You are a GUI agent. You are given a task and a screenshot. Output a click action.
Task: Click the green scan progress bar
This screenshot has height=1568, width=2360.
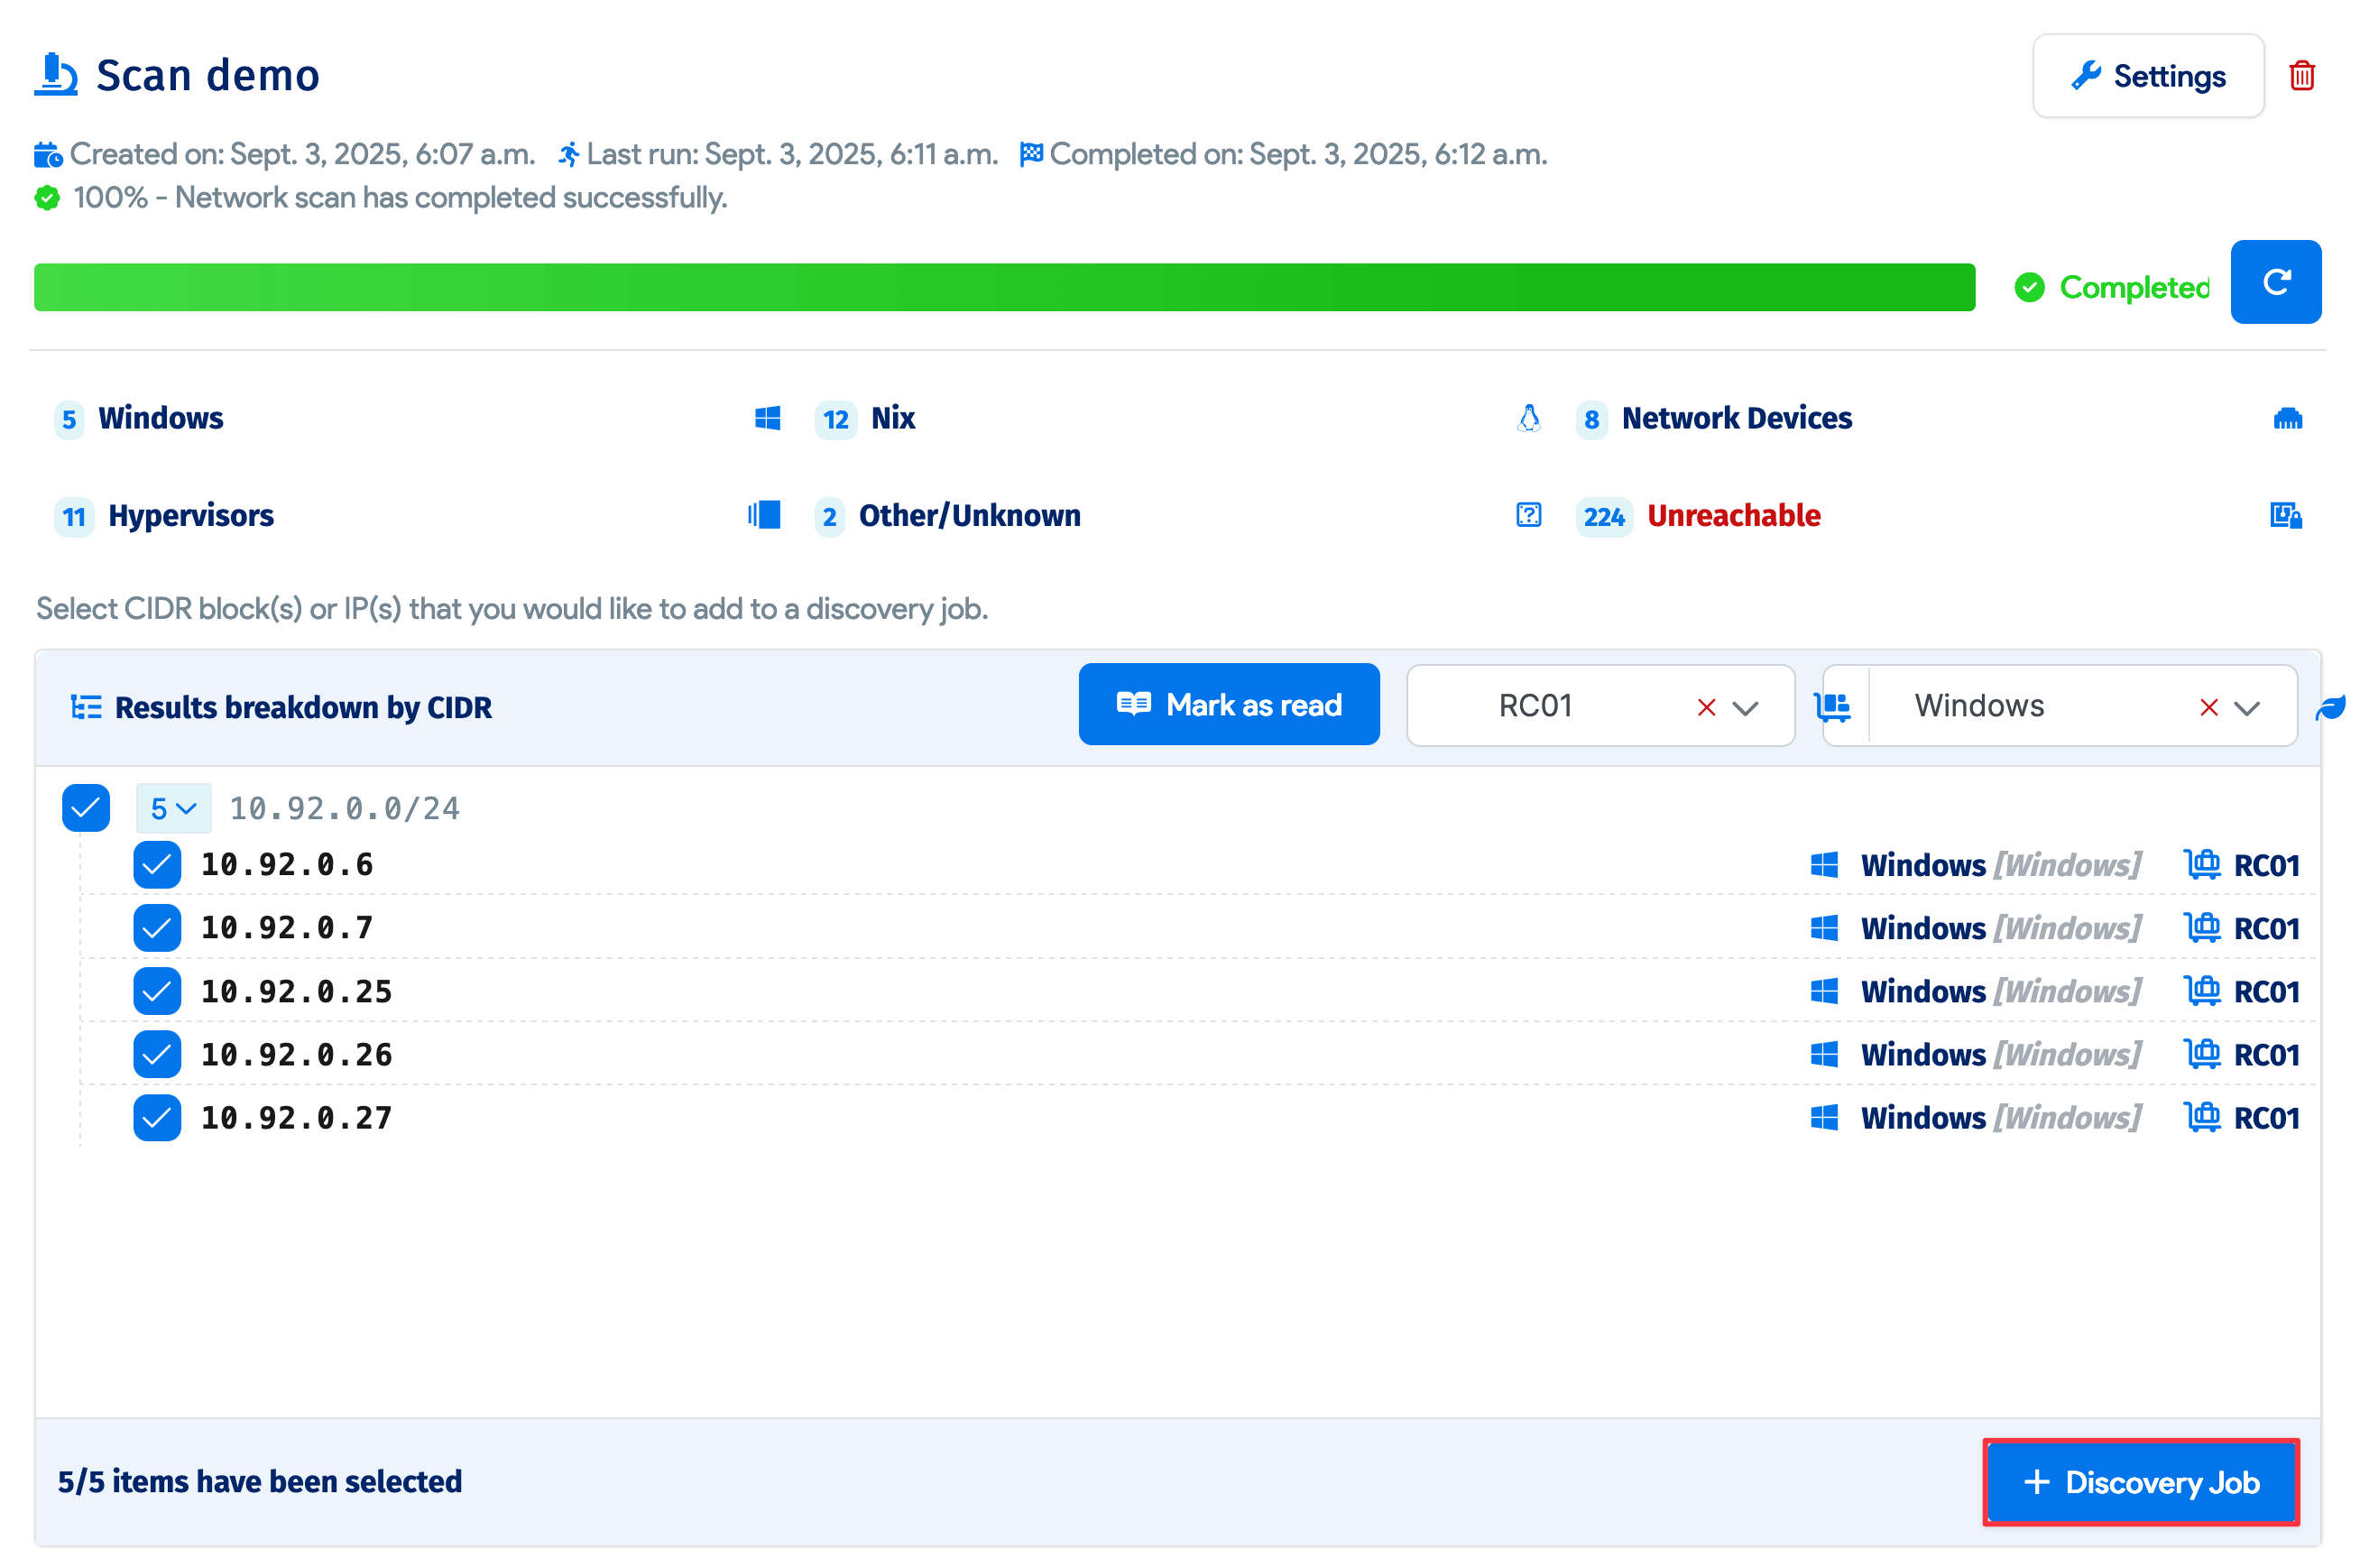pyautogui.click(x=1004, y=287)
